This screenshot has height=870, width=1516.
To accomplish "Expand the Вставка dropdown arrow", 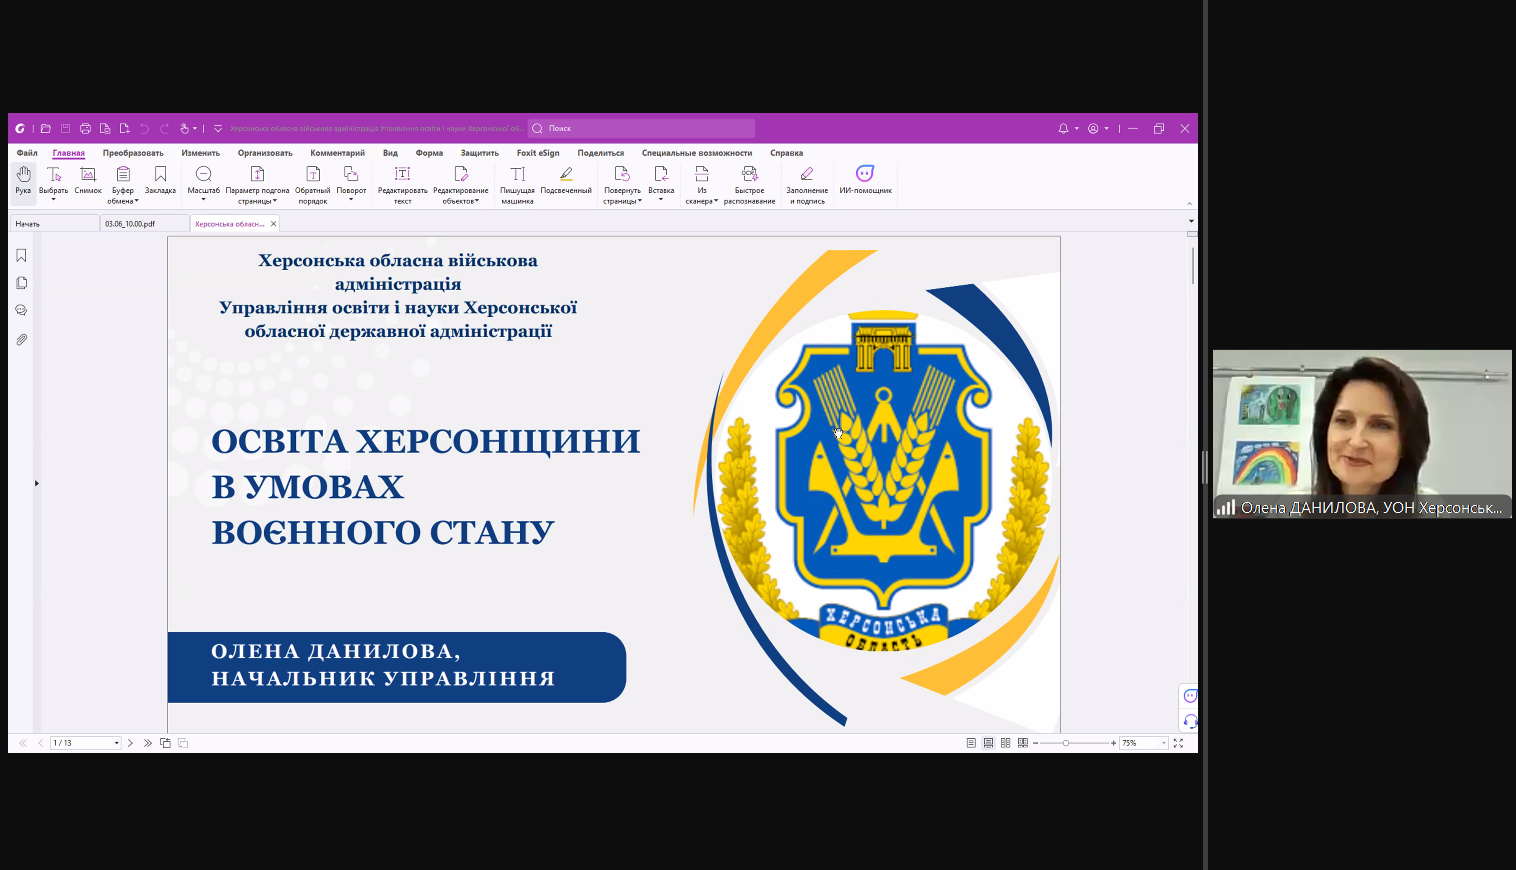I will [x=661, y=200].
